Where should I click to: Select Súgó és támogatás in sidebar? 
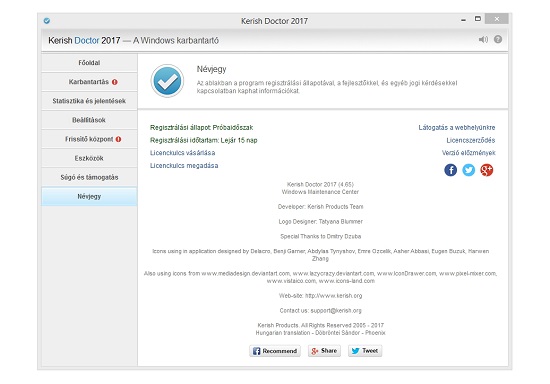click(x=89, y=177)
